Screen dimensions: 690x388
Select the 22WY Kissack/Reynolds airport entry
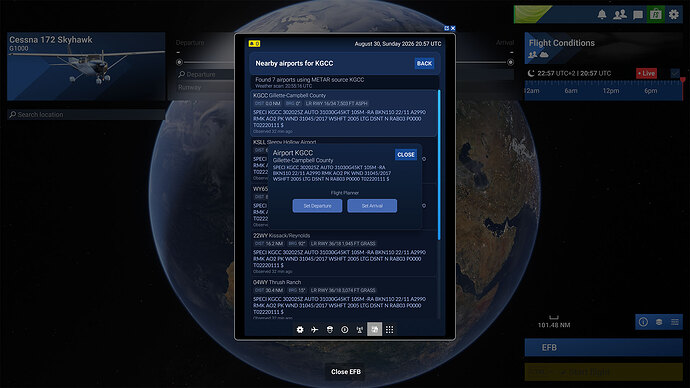click(x=344, y=253)
